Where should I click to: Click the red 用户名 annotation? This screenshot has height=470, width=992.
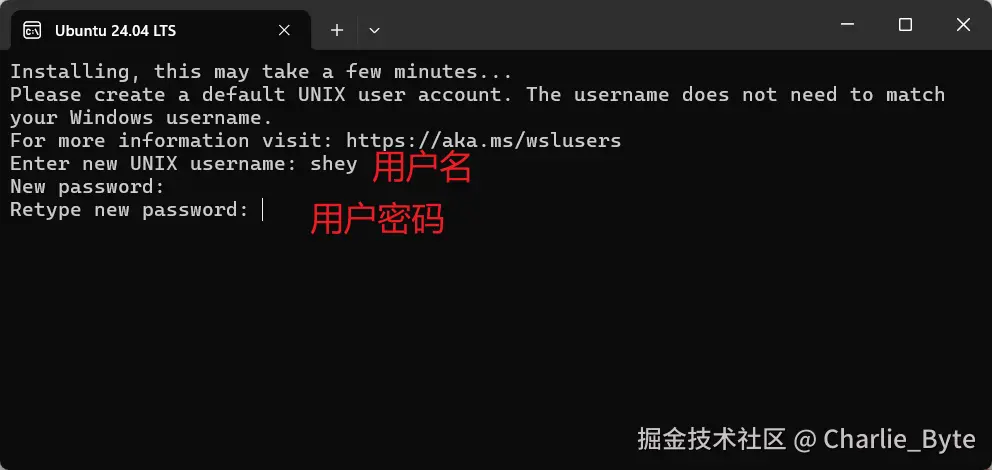[422, 168]
